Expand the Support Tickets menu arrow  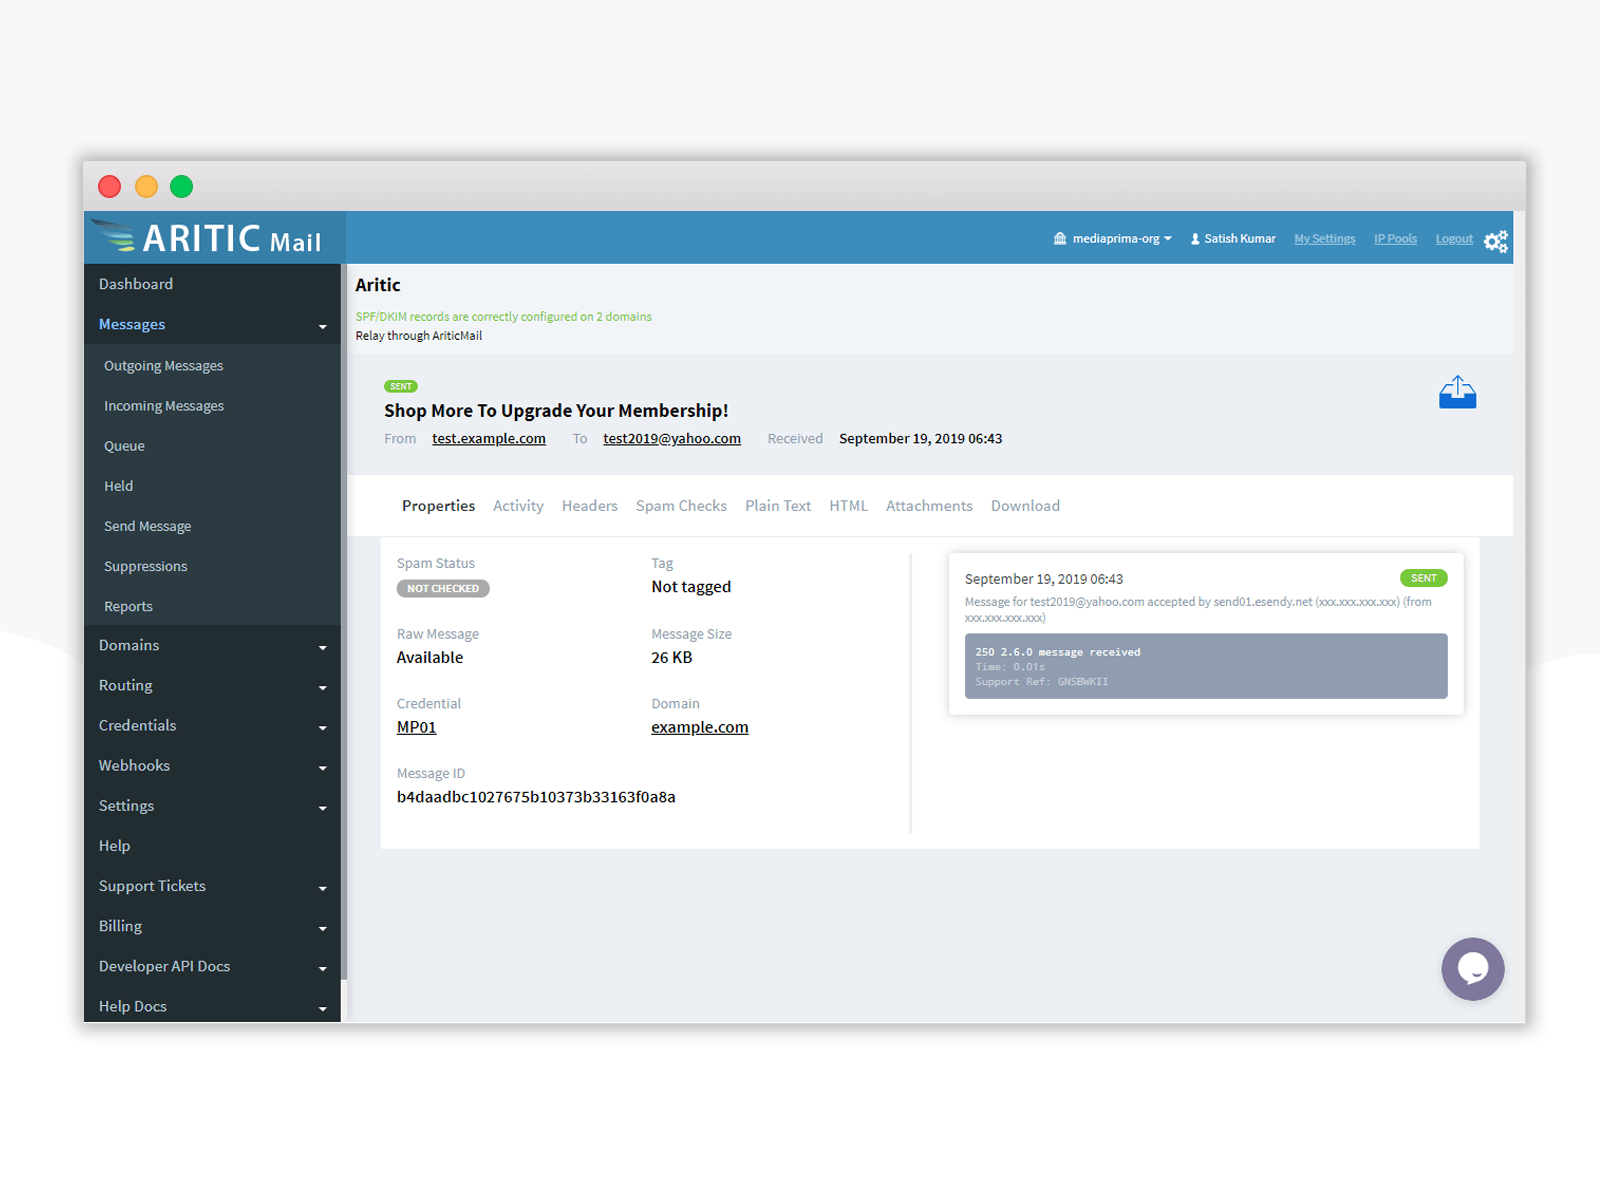(322, 888)
